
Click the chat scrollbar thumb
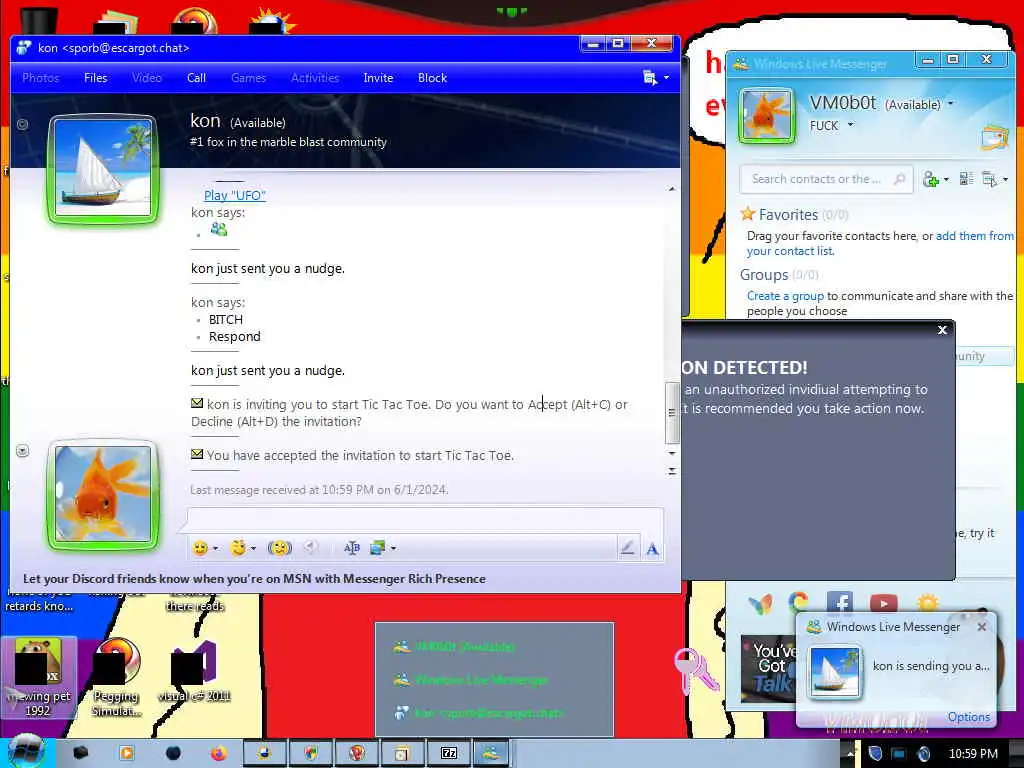671,412
